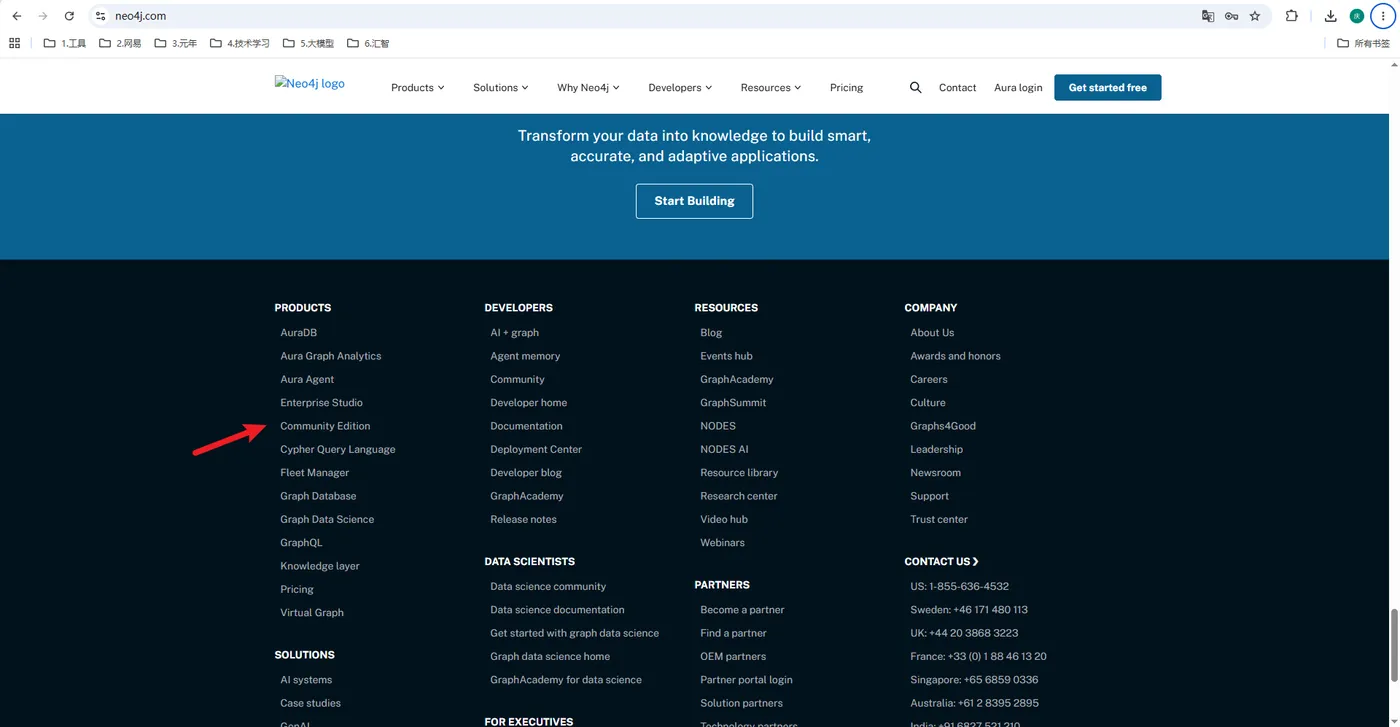Screen dimensions: 1400x727
Task: Open the Chrome profile avatar
Action: (1357, 16)
